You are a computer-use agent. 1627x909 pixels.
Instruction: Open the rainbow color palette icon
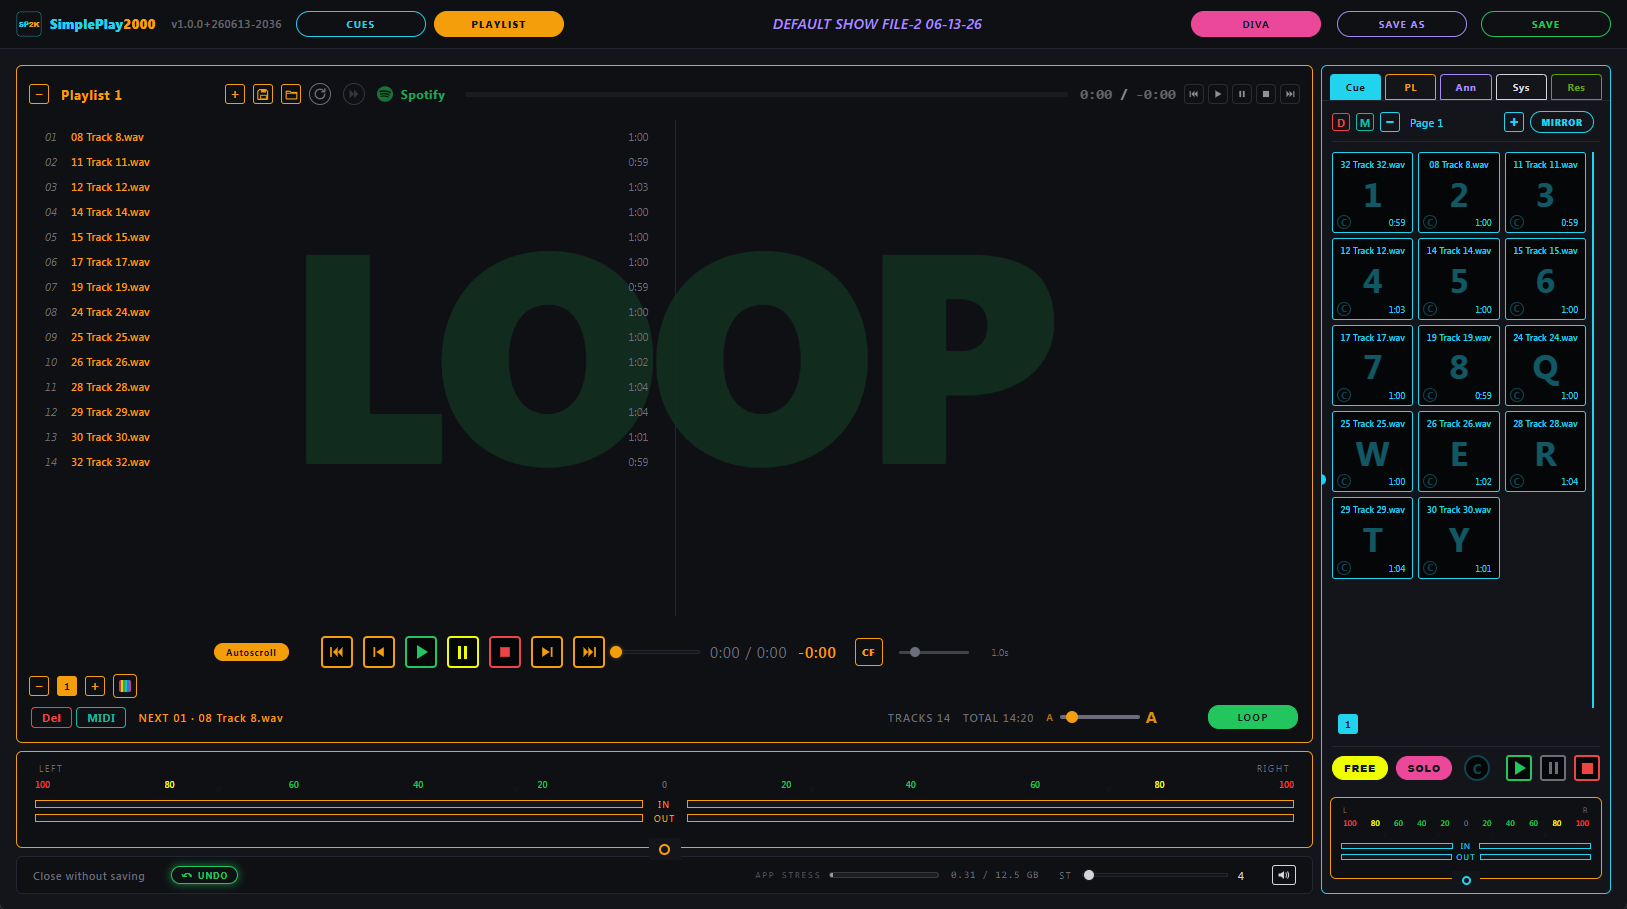(125, 686)
